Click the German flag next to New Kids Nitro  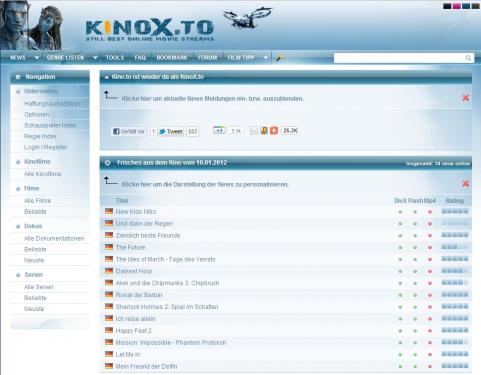tap(109, 211)
